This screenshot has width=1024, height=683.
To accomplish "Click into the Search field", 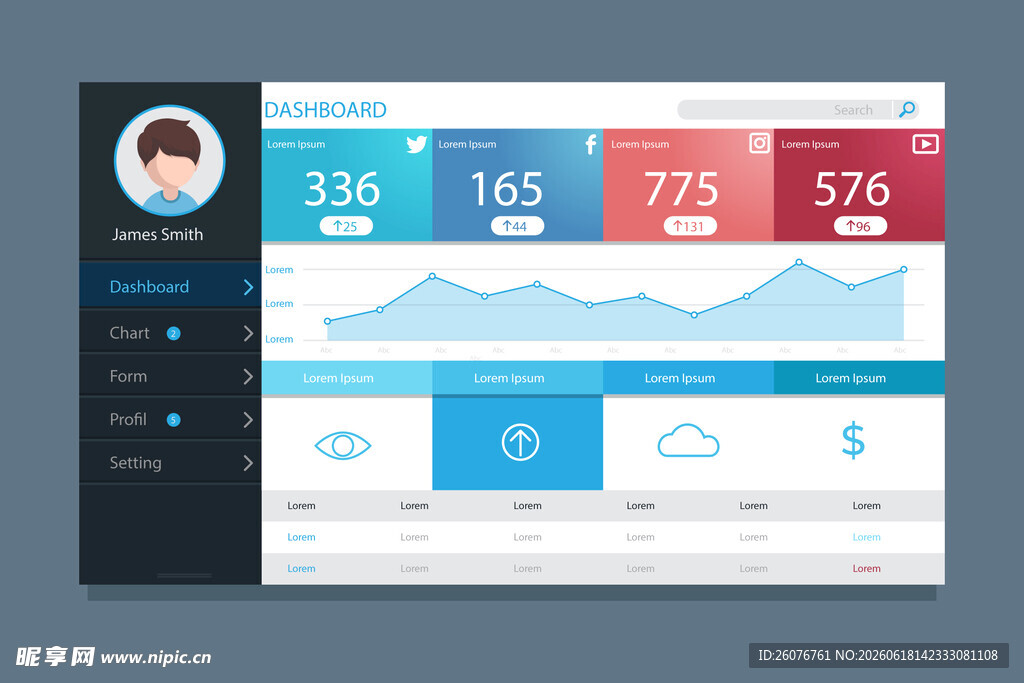I will 784,110.
